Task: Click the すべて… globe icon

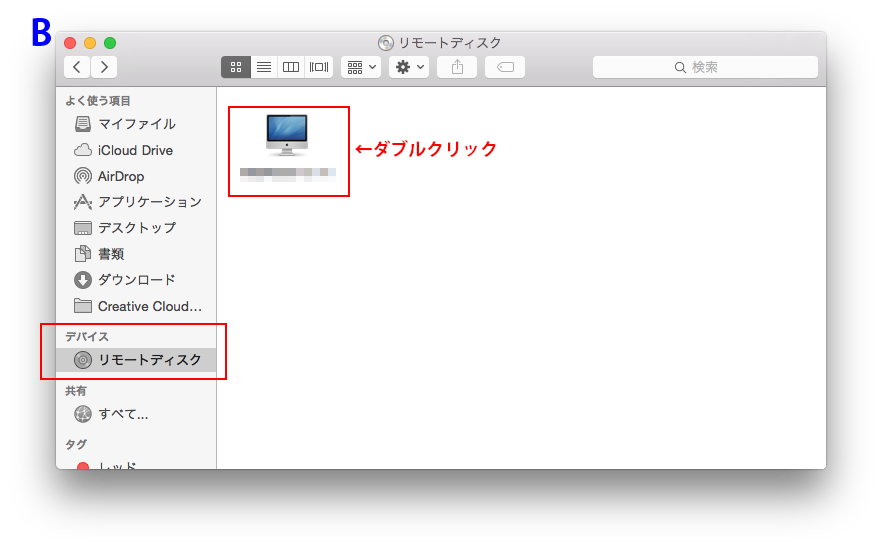Action: tap(83, 414)
